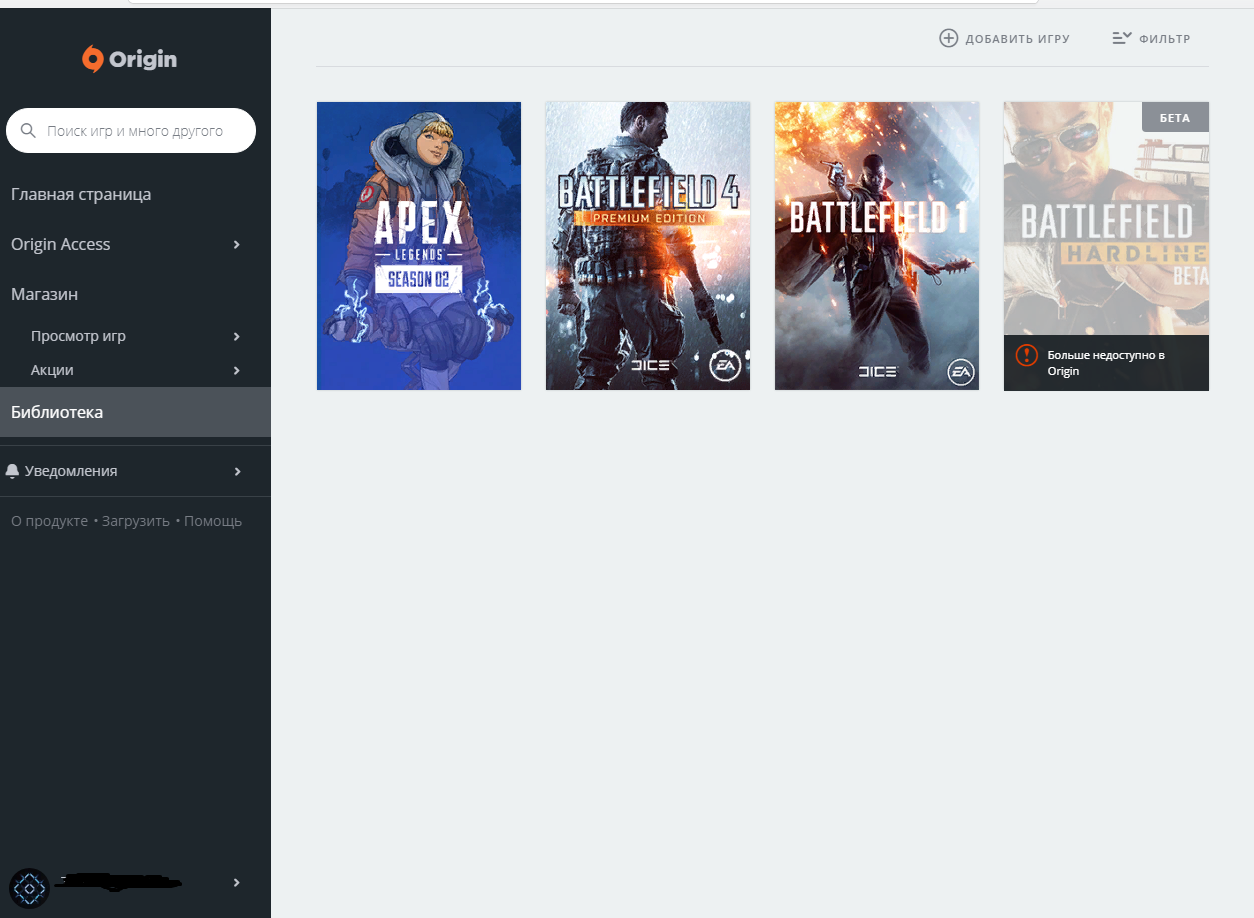The height and width of the screenshot is (918, 1254).
Task: Click the notifications bell icon
Action: point(13,470)
